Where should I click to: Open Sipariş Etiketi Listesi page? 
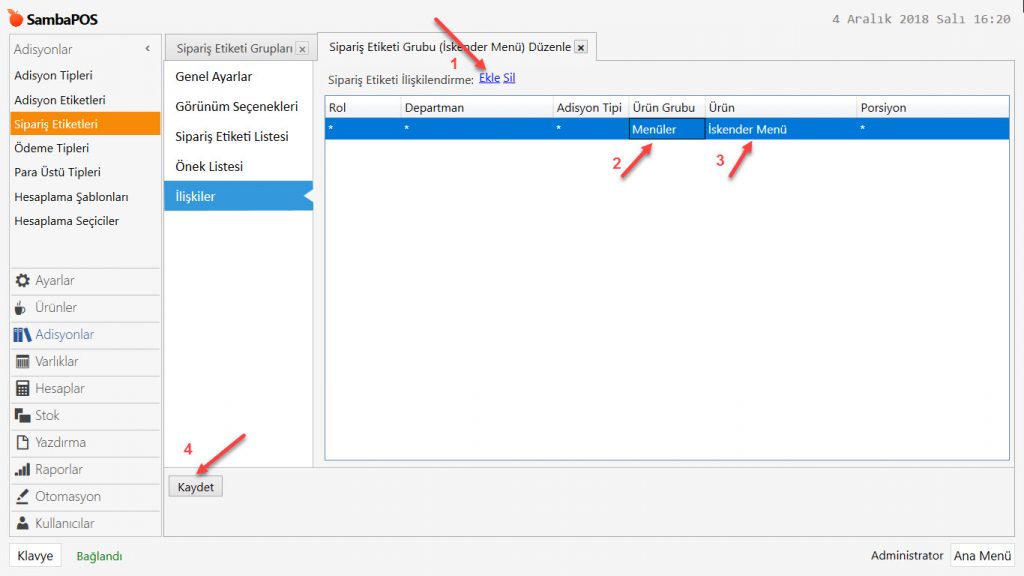point(232,137)
